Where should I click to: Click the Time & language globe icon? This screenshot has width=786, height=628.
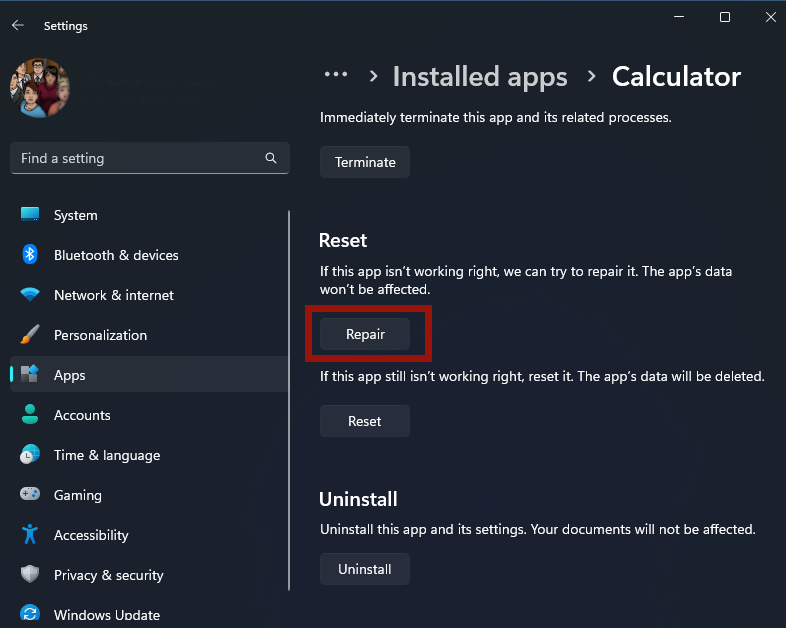click(30, 455)
